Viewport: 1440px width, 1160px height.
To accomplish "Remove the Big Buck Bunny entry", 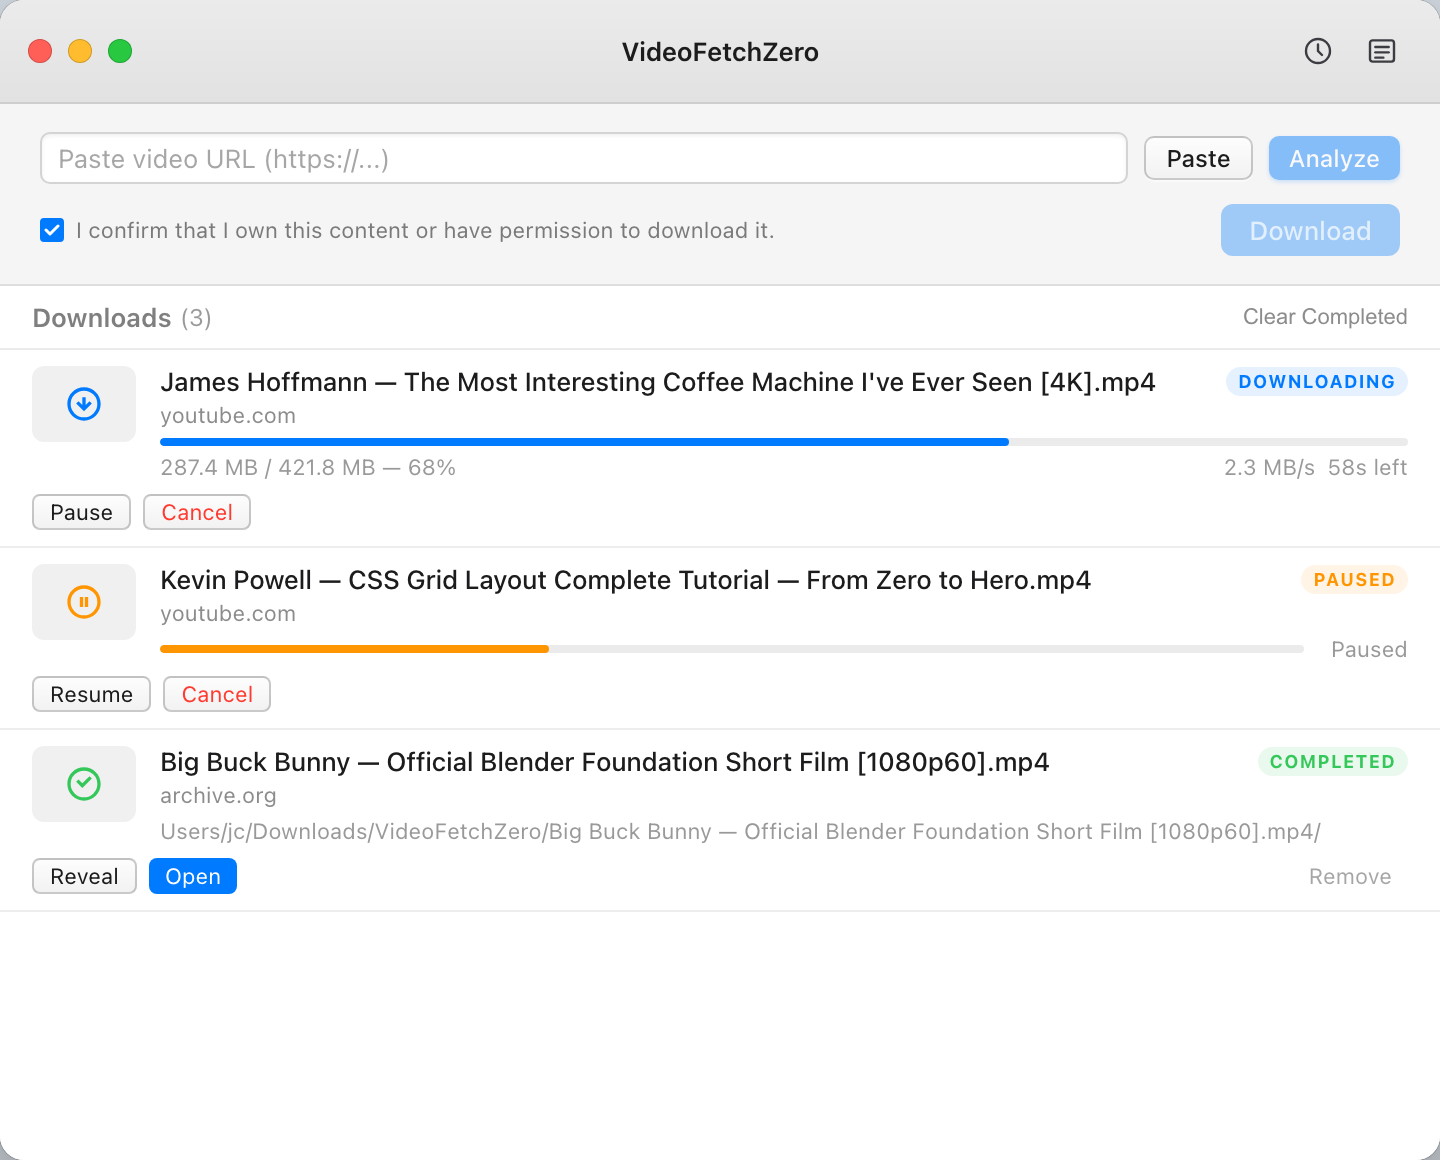I will [1350, 877].
